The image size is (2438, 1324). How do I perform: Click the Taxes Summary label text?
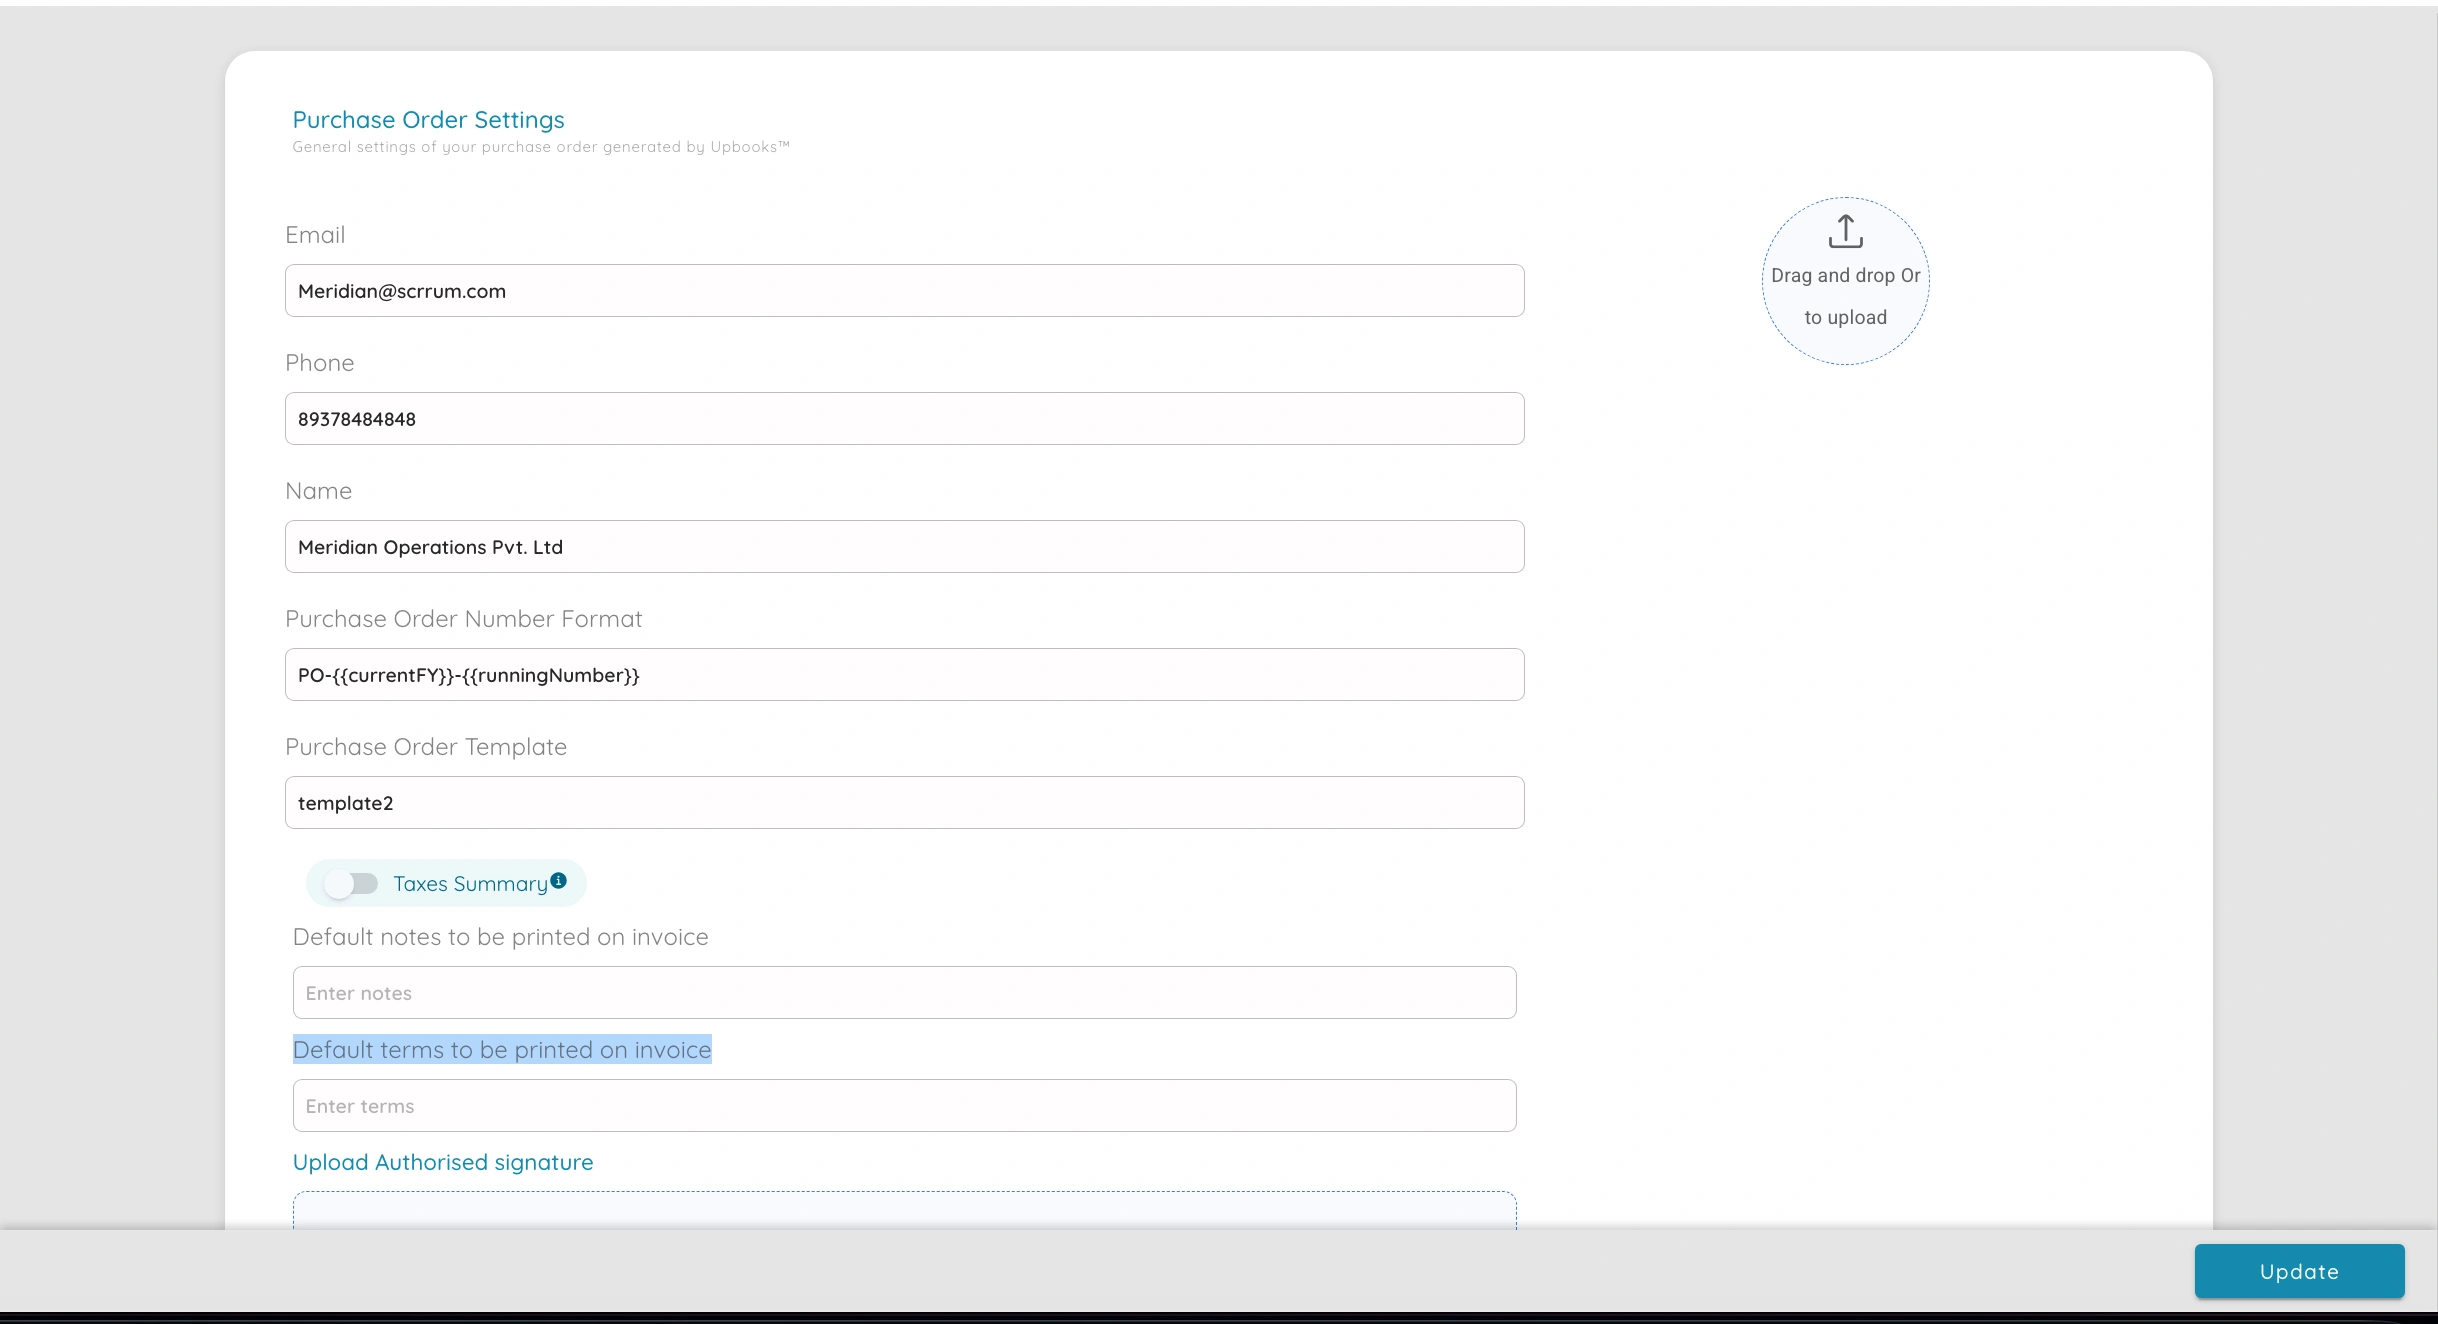pos(470,883)
